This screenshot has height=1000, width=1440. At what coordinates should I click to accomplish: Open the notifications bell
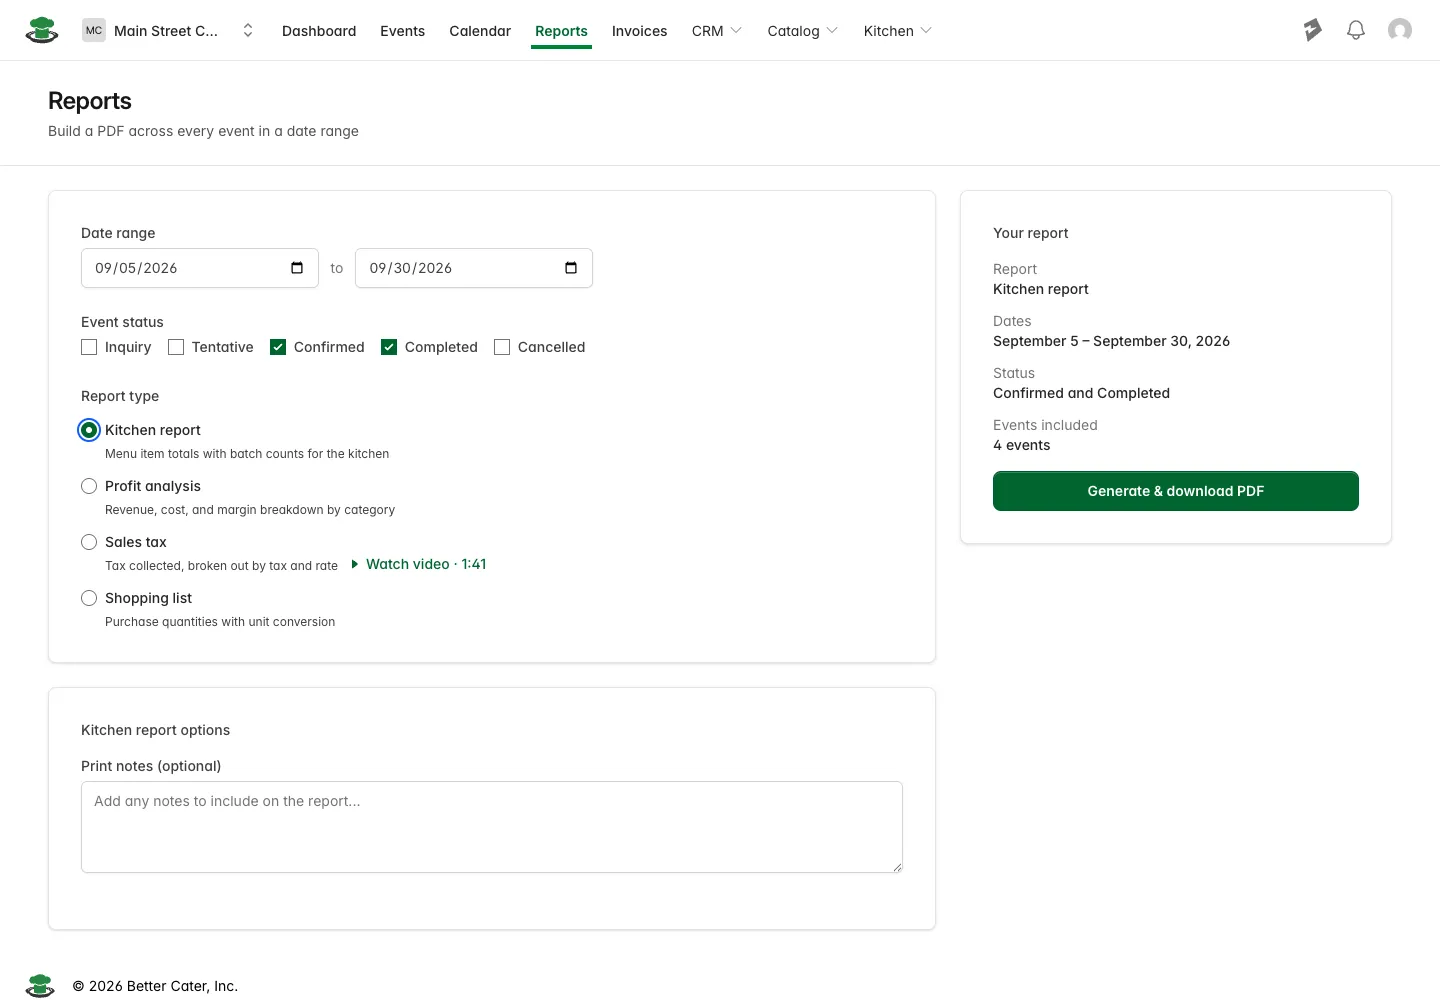pos(1356,30)
